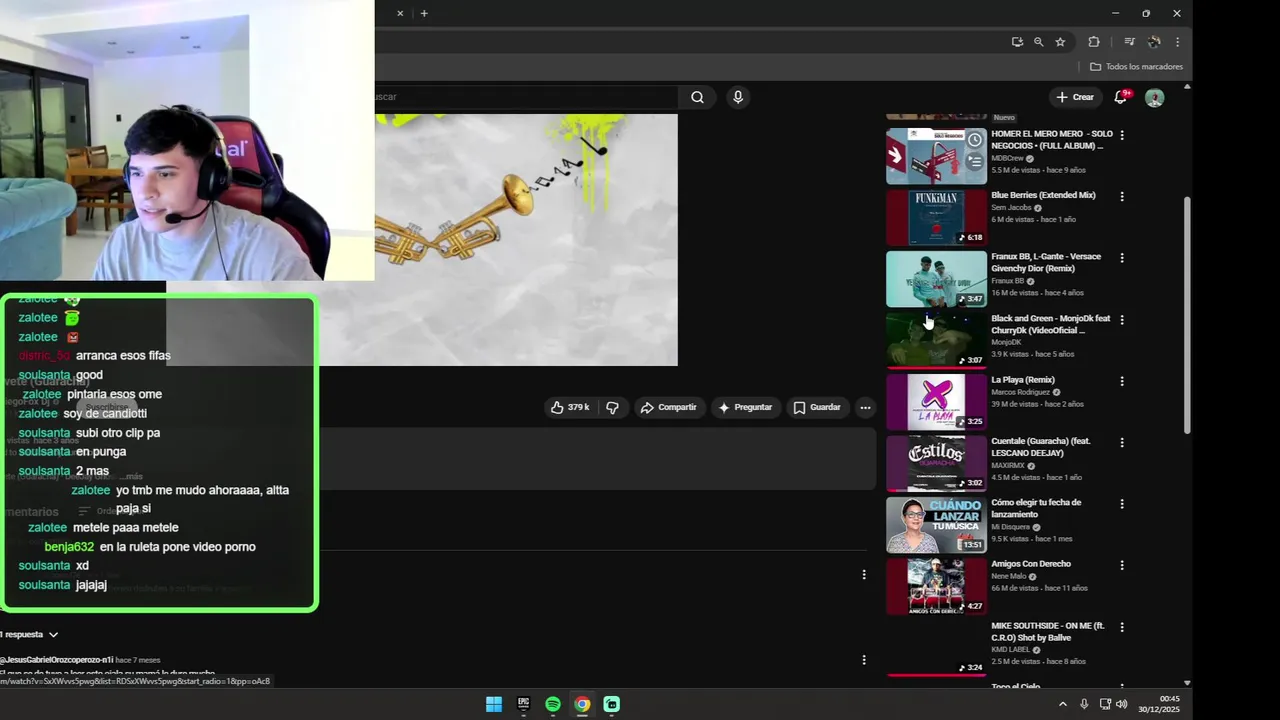Open the Windows Start menu

pyautogui.click(x=494, y=704)
